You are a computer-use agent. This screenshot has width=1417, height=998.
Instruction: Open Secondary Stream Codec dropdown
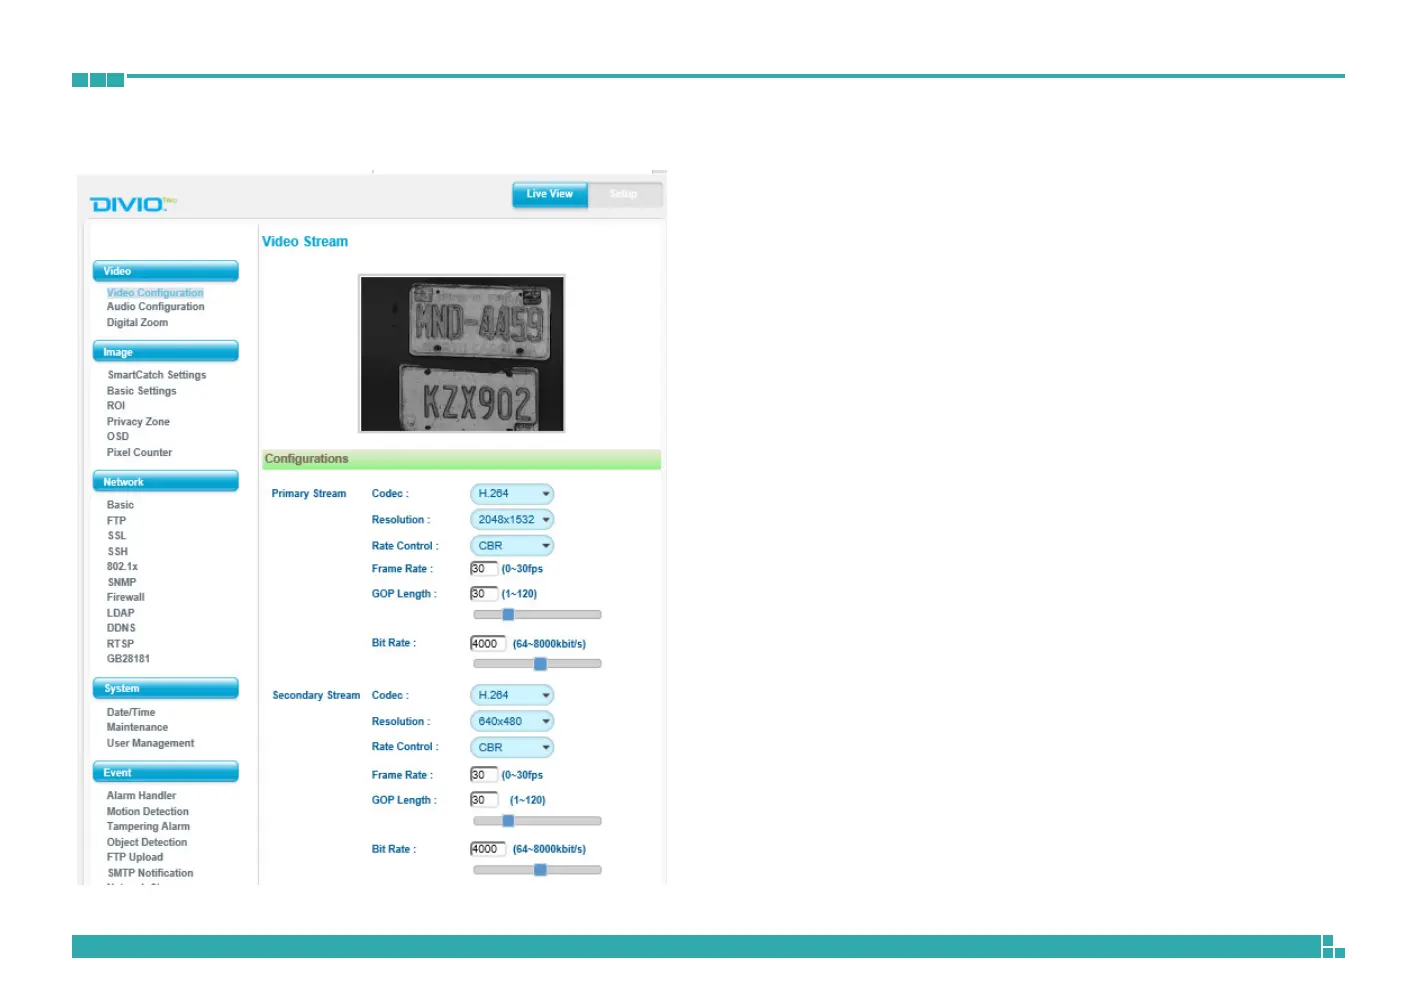coord(512,695)
